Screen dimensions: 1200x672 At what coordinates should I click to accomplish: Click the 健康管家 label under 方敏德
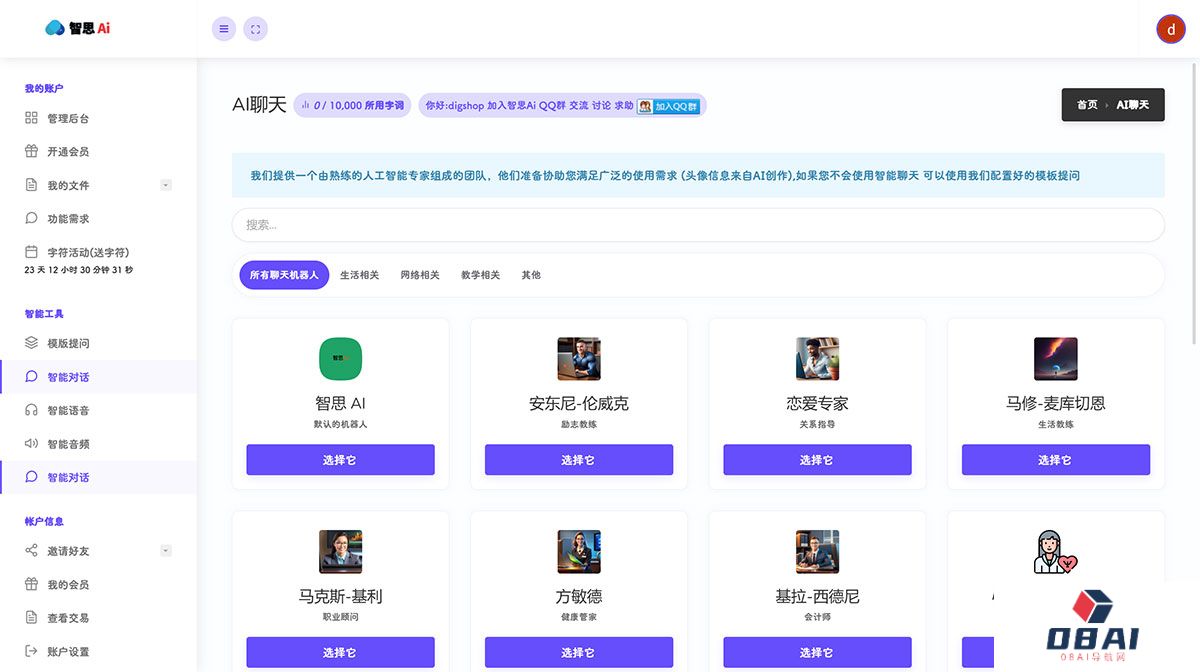tap(579, 617)
